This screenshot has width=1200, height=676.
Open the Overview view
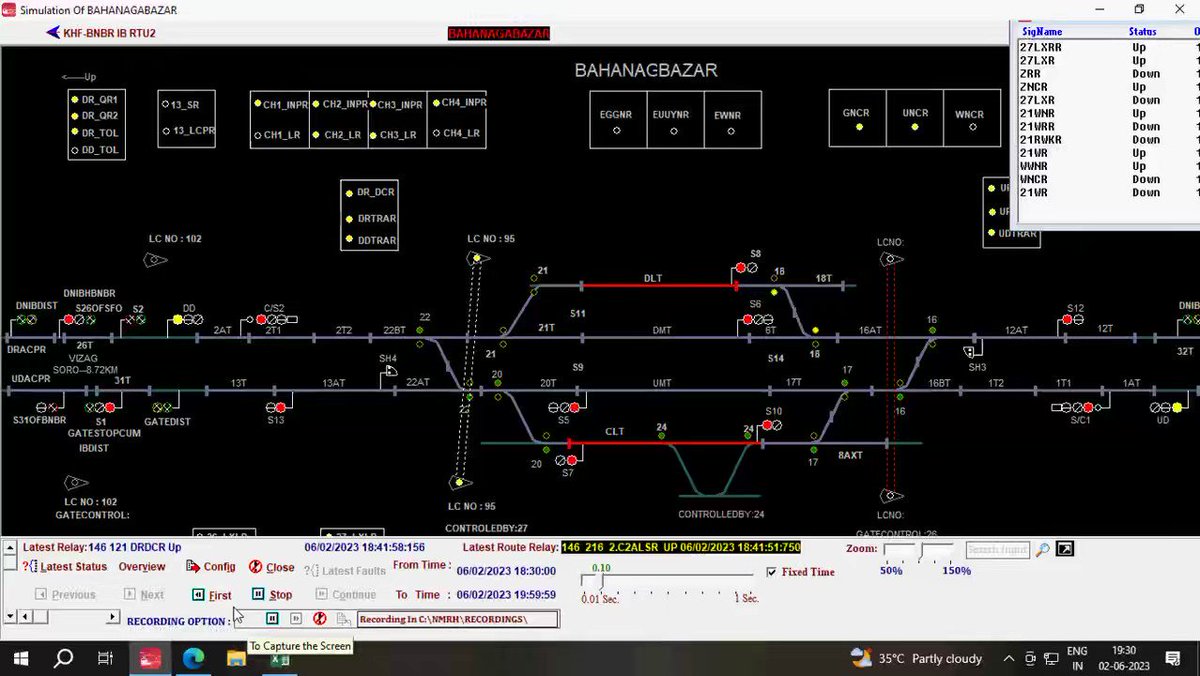[142, 567]
